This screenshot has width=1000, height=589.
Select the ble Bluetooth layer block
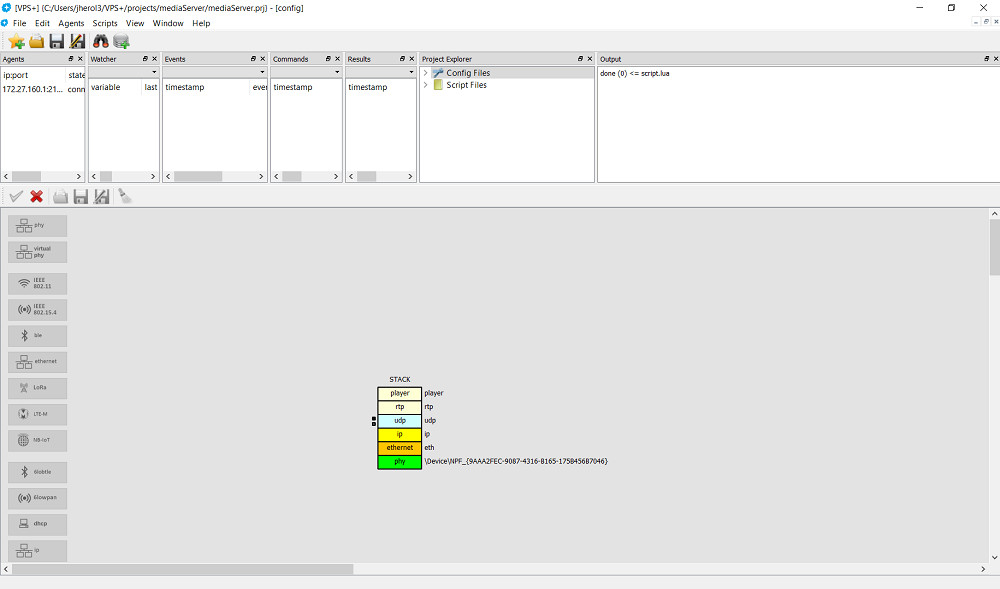pyautogui.click(x=38, y=336)
